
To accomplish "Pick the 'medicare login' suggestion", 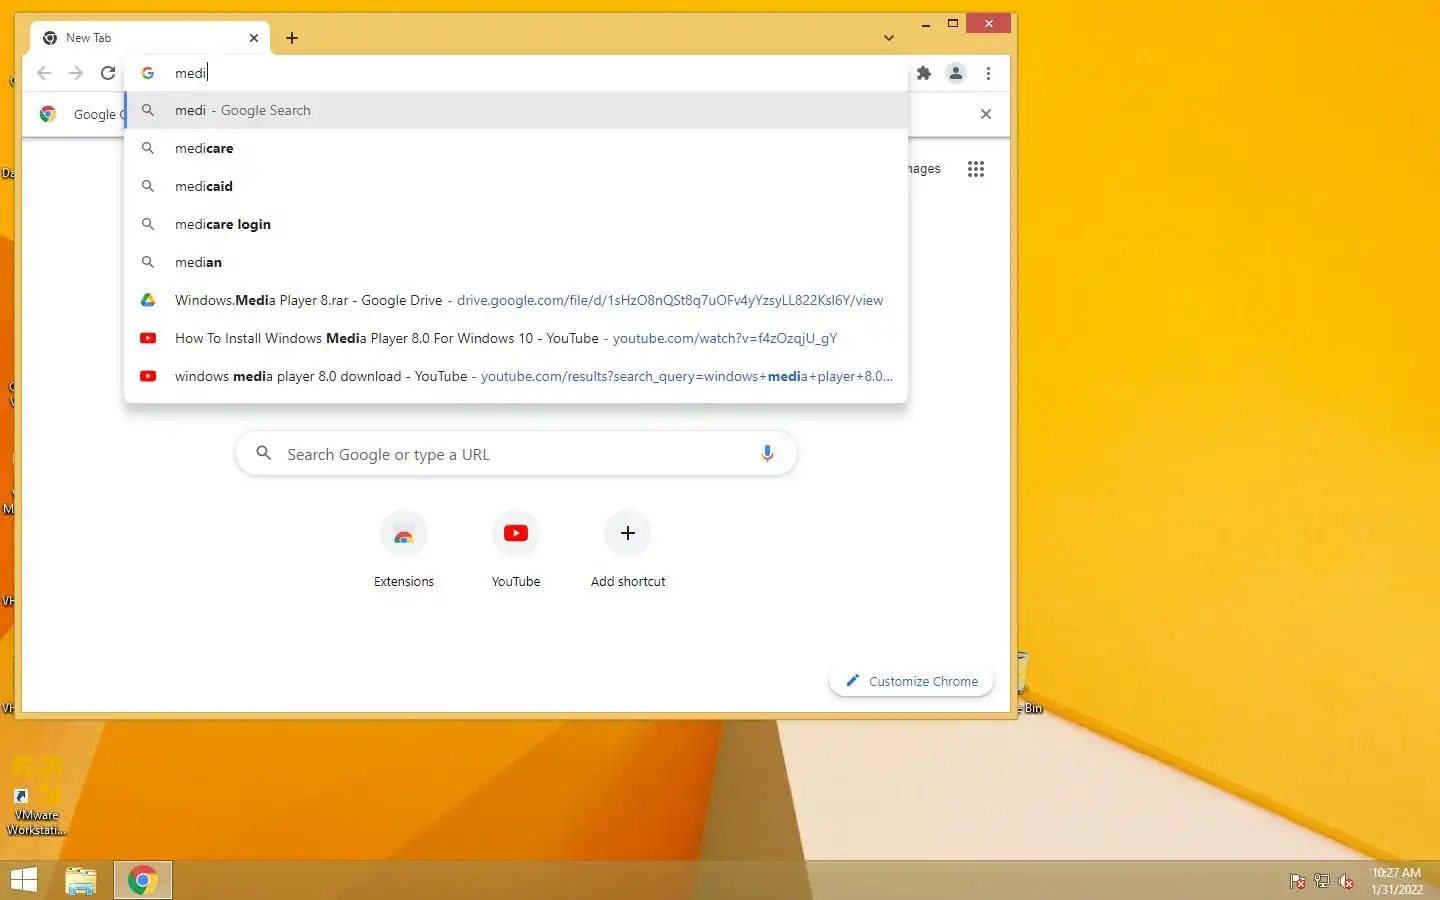I will point(516,224).
